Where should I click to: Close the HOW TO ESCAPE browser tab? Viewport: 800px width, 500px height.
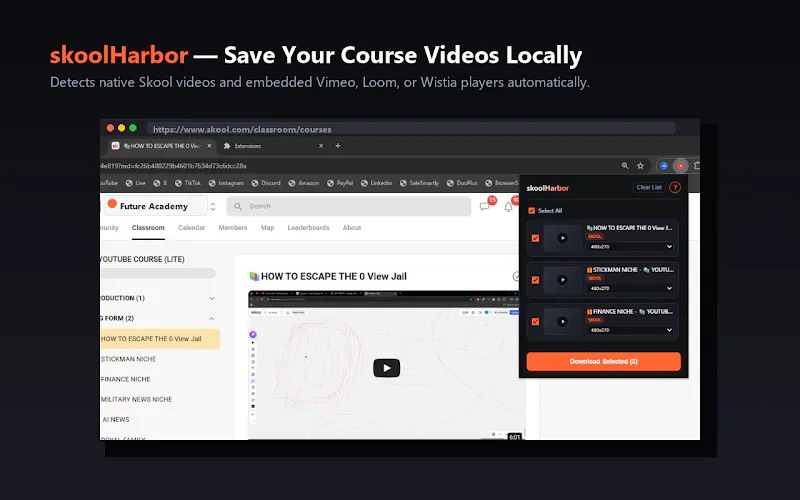pyautogui.click(x=209, y=146)
